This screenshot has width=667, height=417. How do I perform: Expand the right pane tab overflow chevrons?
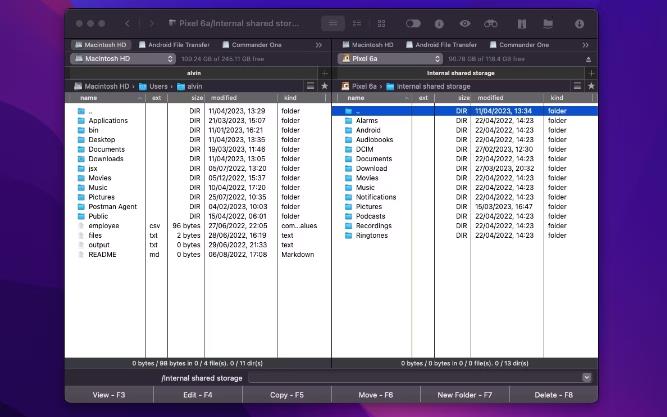585,45
